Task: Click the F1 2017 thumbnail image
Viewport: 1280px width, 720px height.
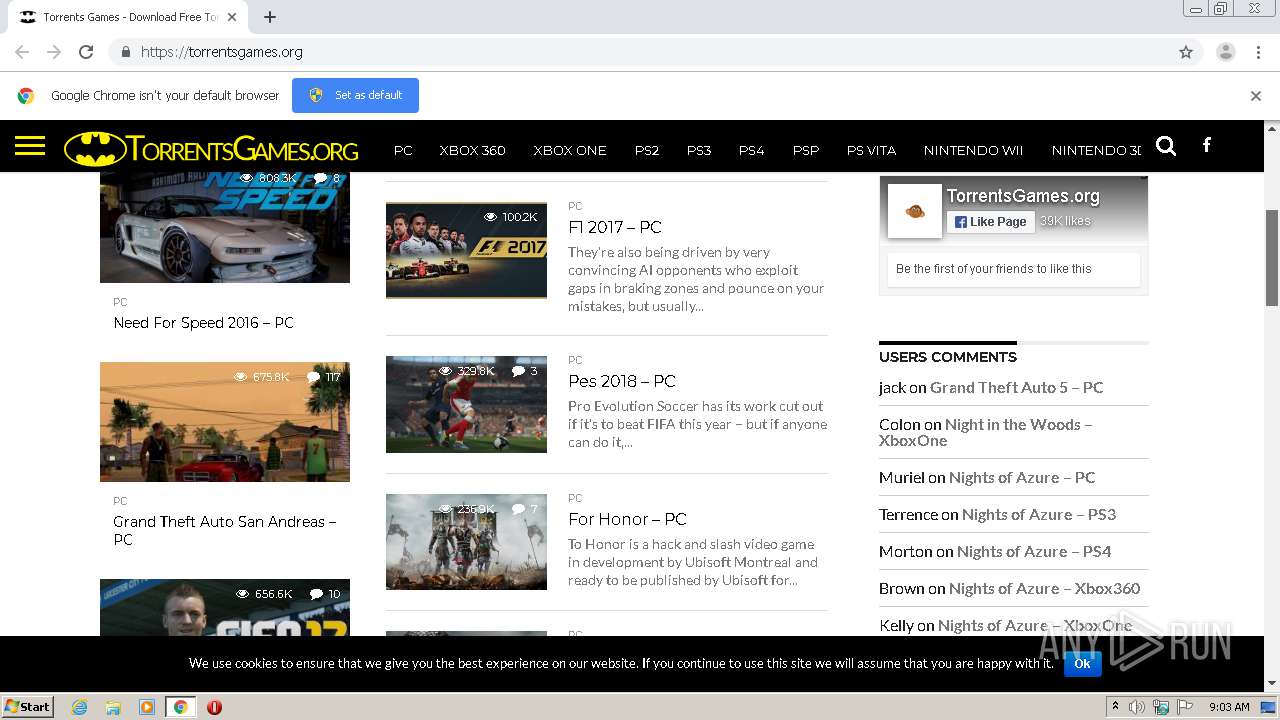Action: pyautogui.click(x=466, y=250)
